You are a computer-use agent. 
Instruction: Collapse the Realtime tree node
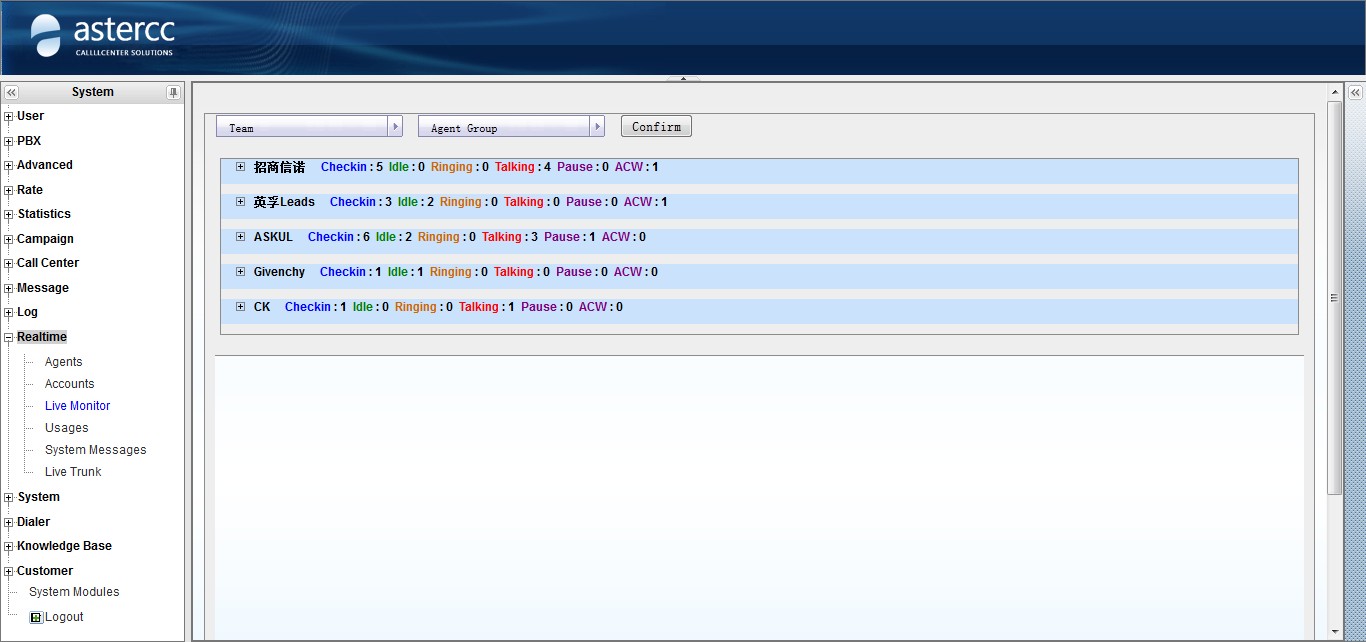pyautogui.click(x=9, y=338)
